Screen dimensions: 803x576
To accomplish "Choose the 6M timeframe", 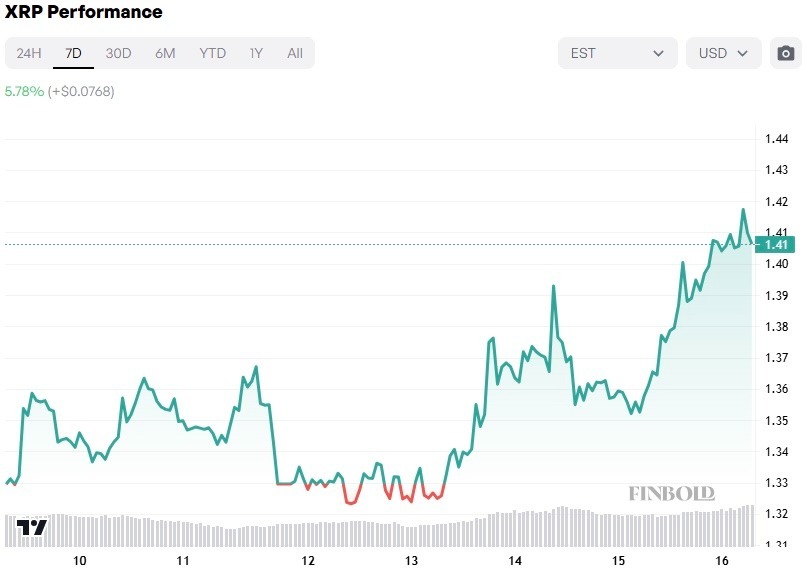I will (x=165, y=53).
